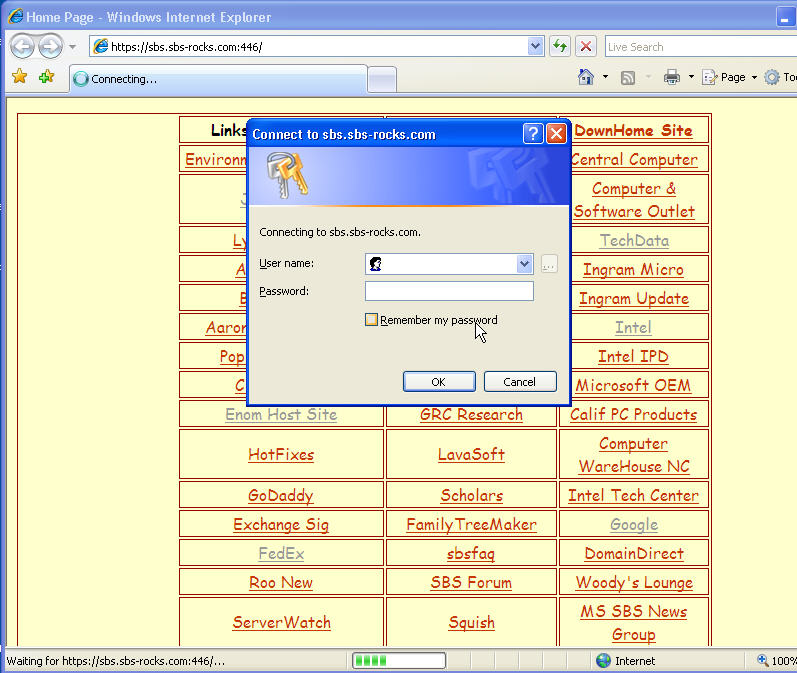
Task: Select the Connecting... browser tab
Action: [218, 79]
